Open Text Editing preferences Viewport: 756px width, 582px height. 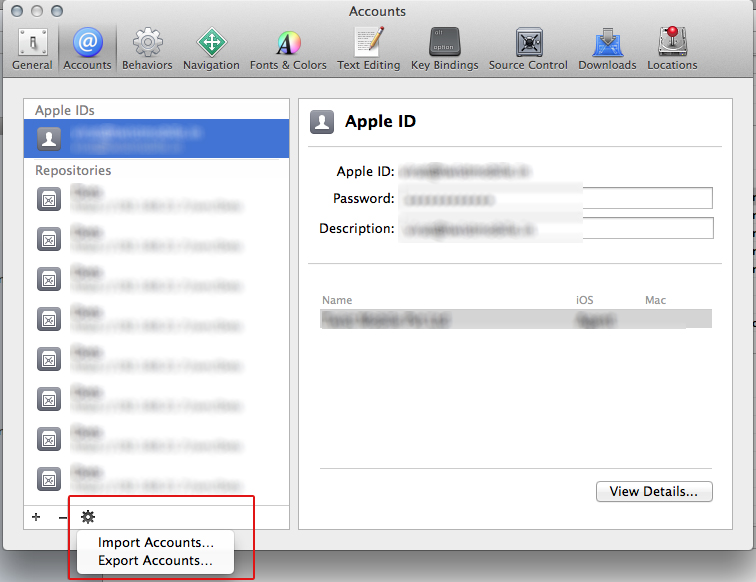(x=368, y=49)
